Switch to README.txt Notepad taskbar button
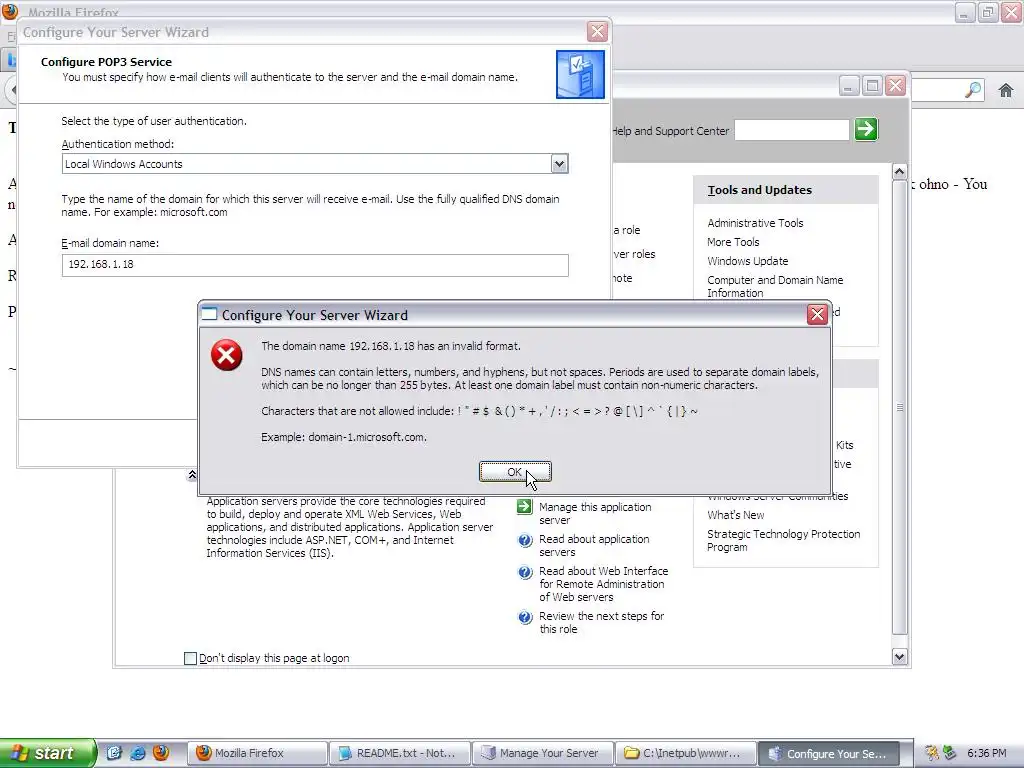The image size is (1024, 768). coord(399,753)
